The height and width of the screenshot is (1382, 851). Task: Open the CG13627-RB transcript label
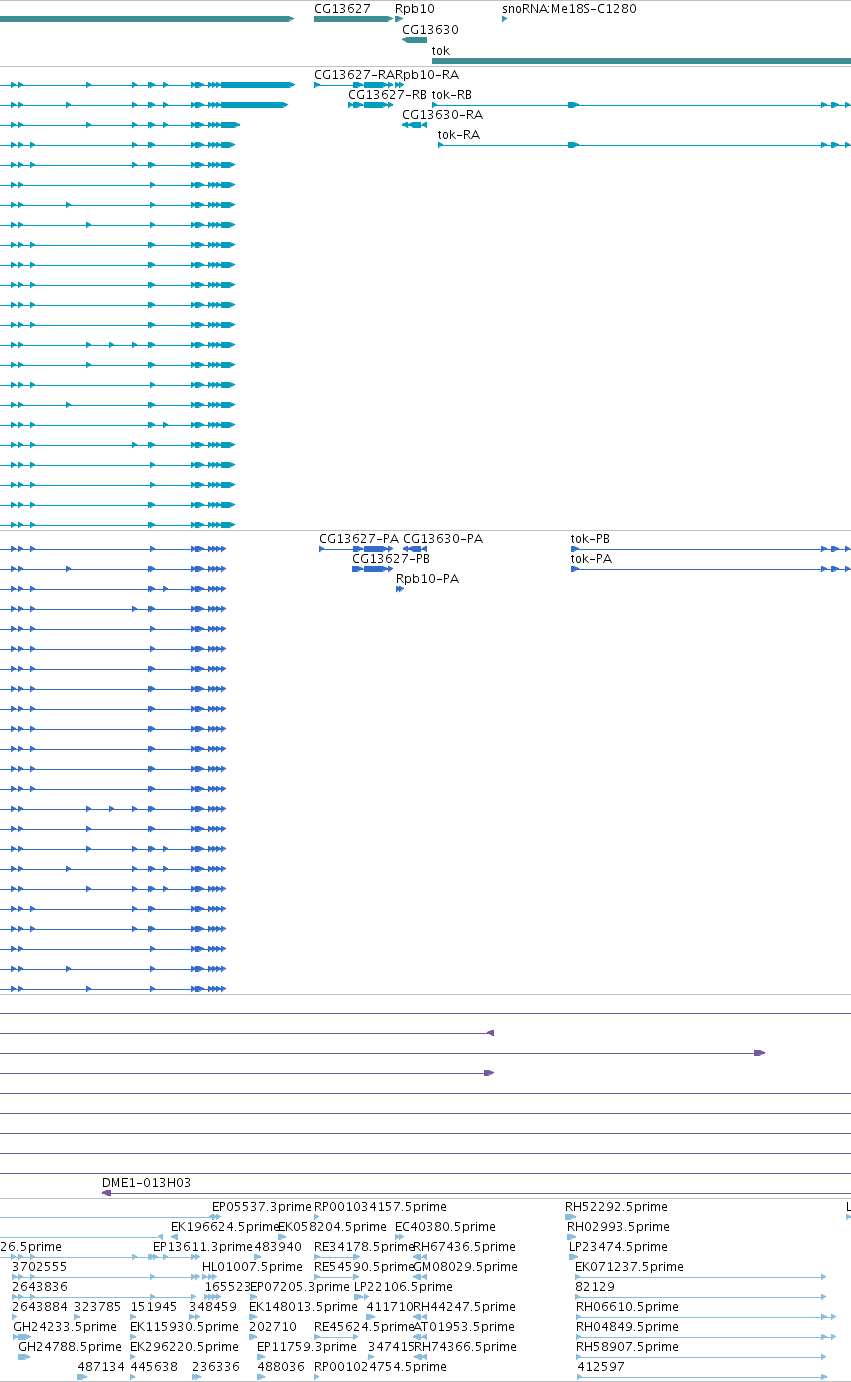(x=387, y=94)
